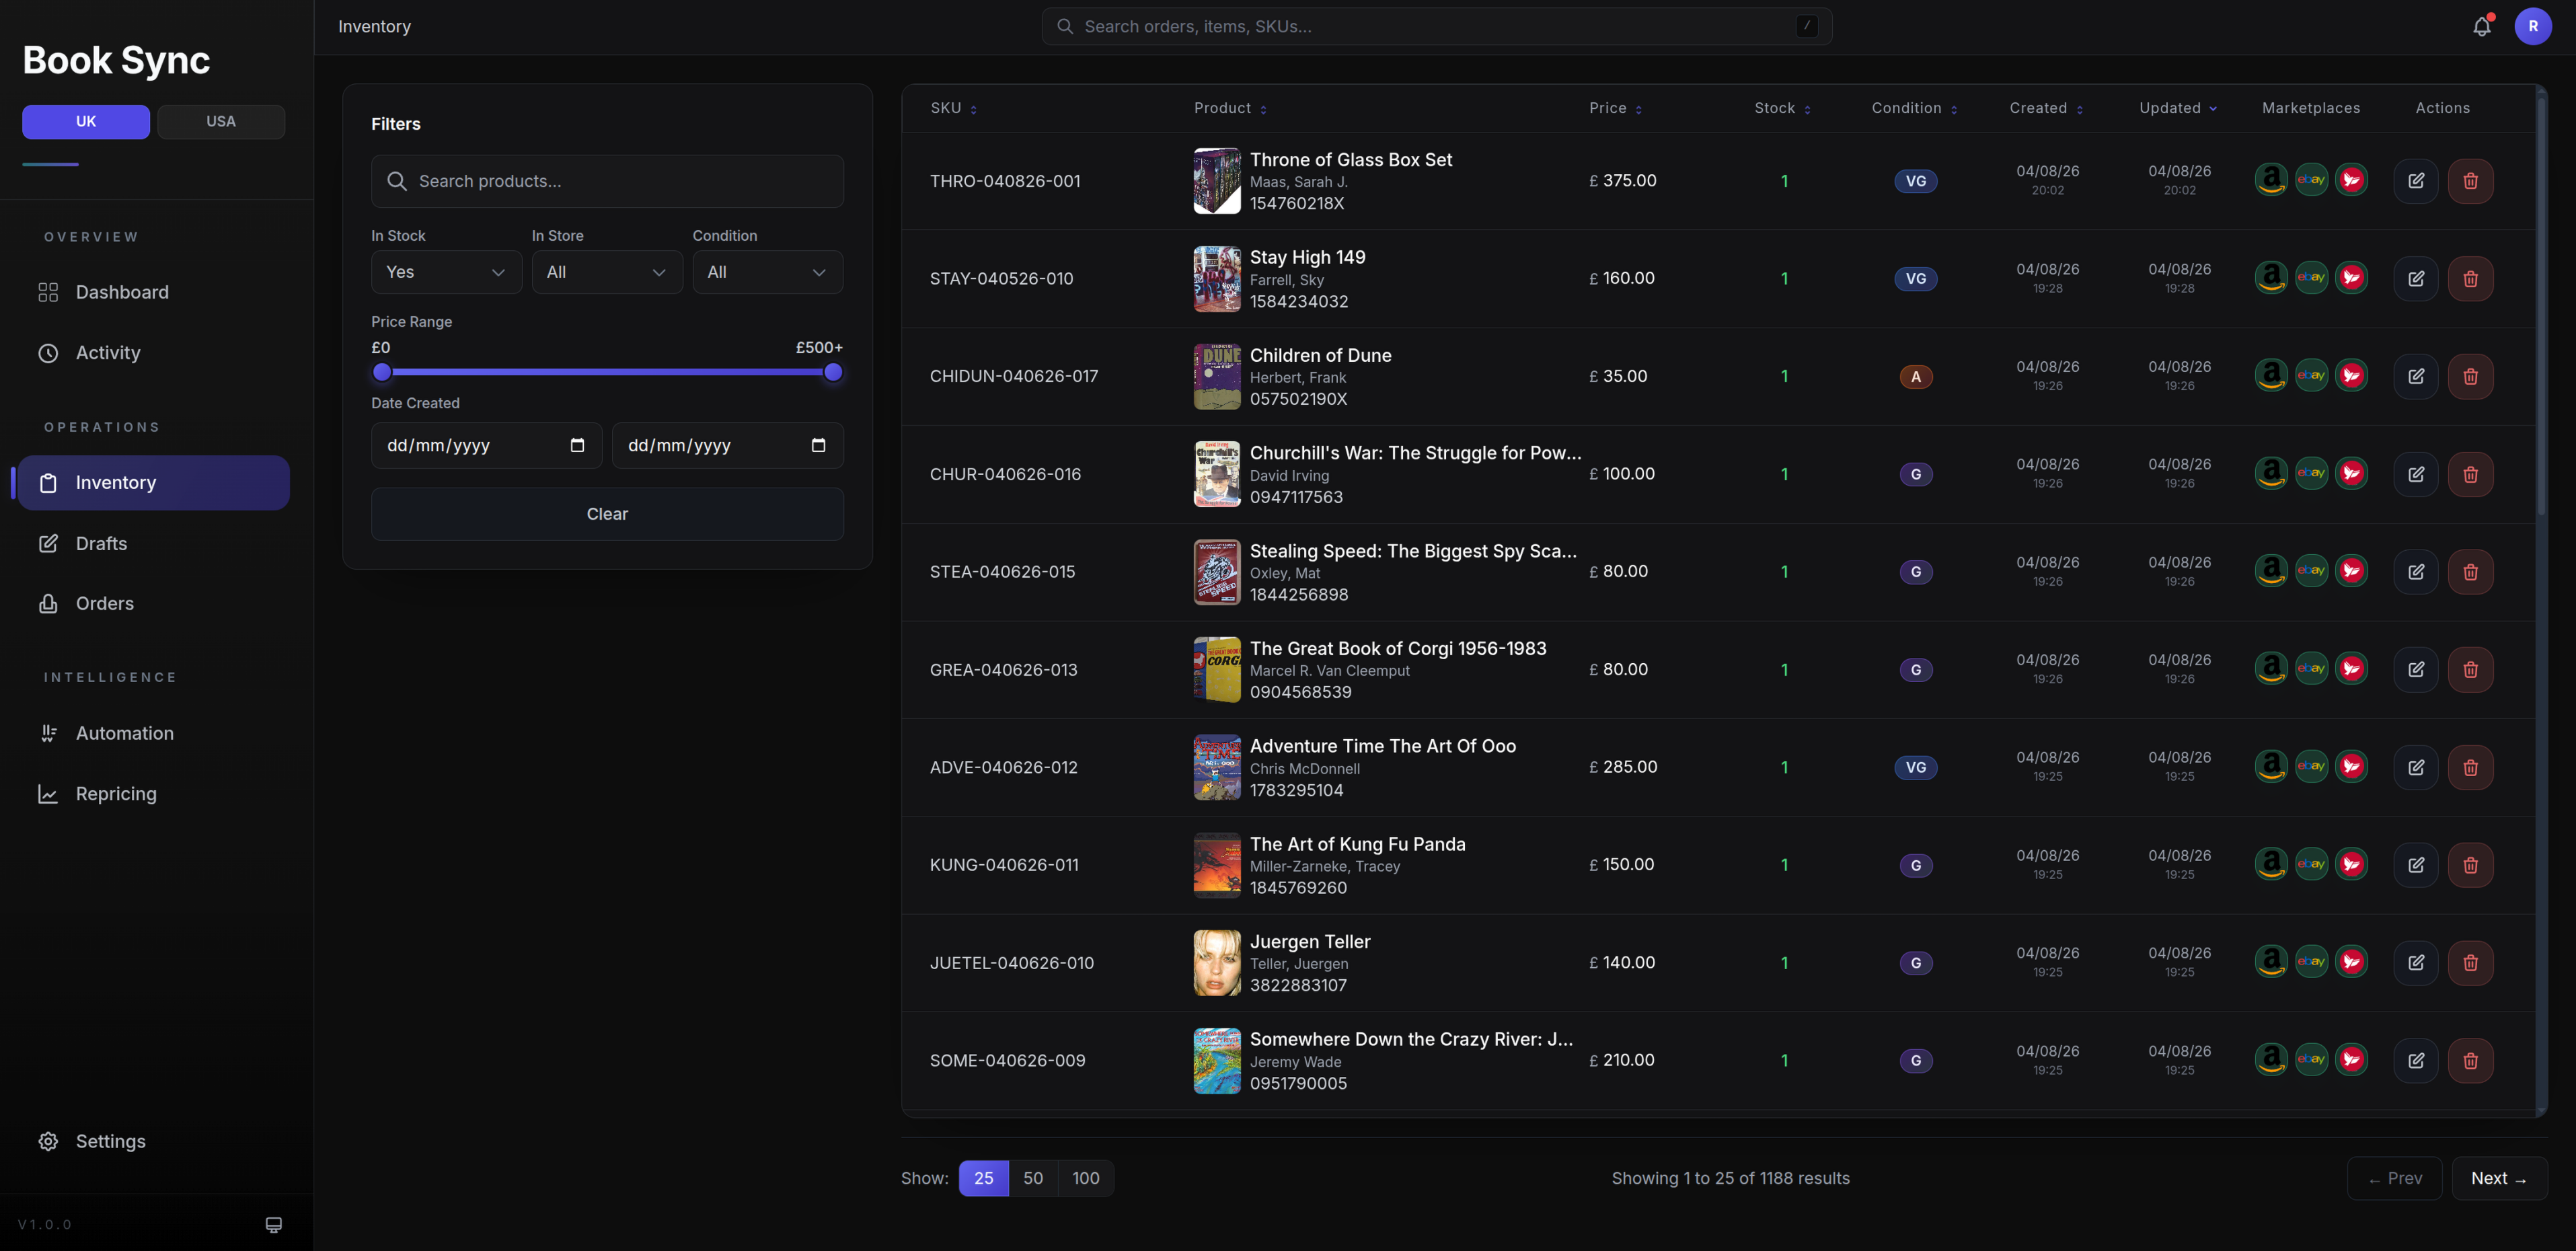The width and height of the screenshot is (2576, 1251).
Task: Show 50 results per page
Action: 1033,1178
